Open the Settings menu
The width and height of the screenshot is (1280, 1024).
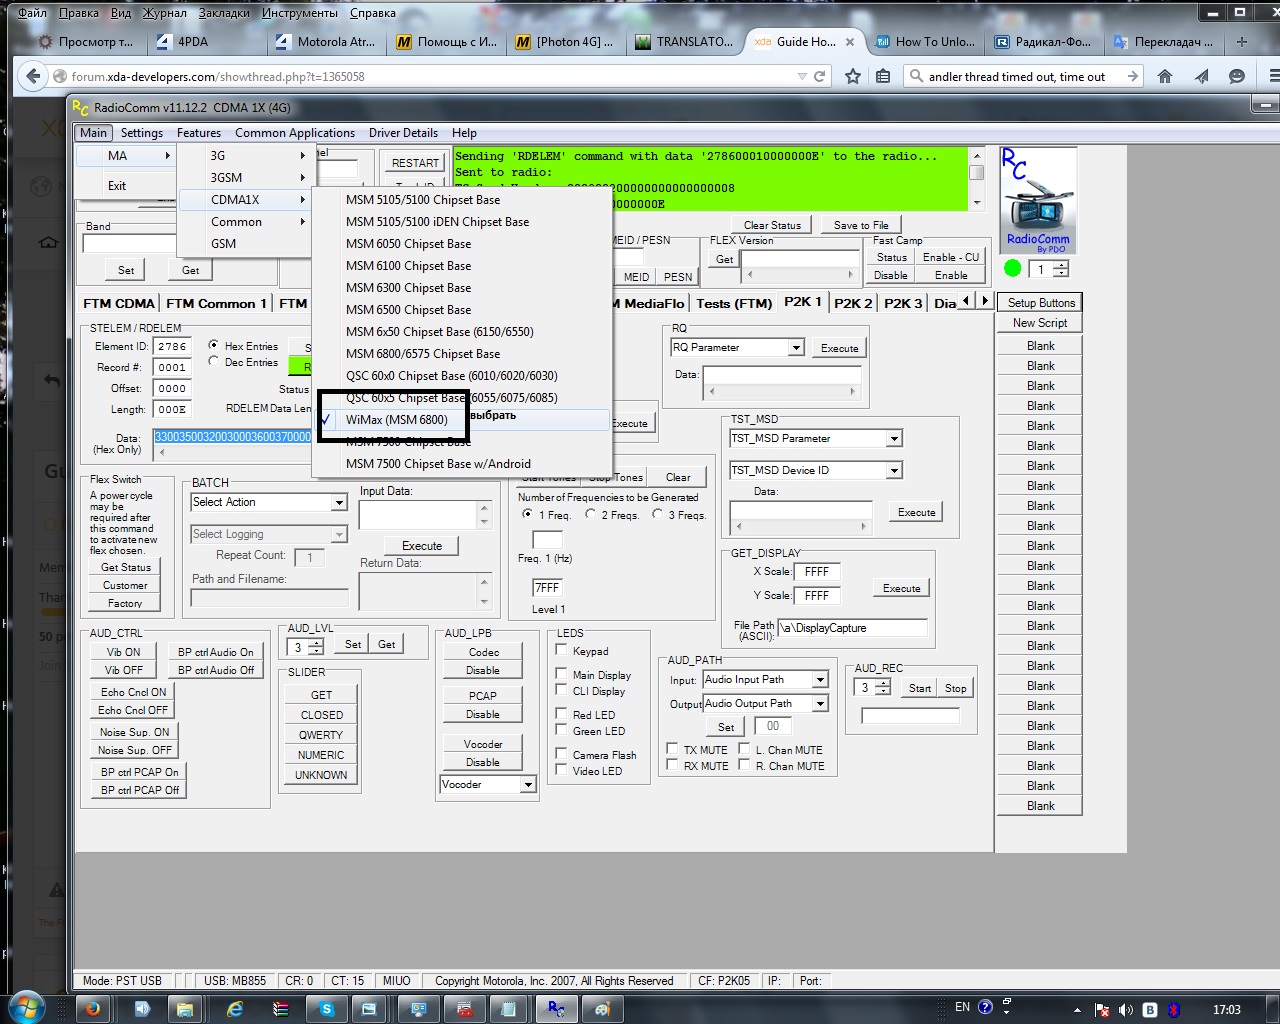tap(141, 133)
